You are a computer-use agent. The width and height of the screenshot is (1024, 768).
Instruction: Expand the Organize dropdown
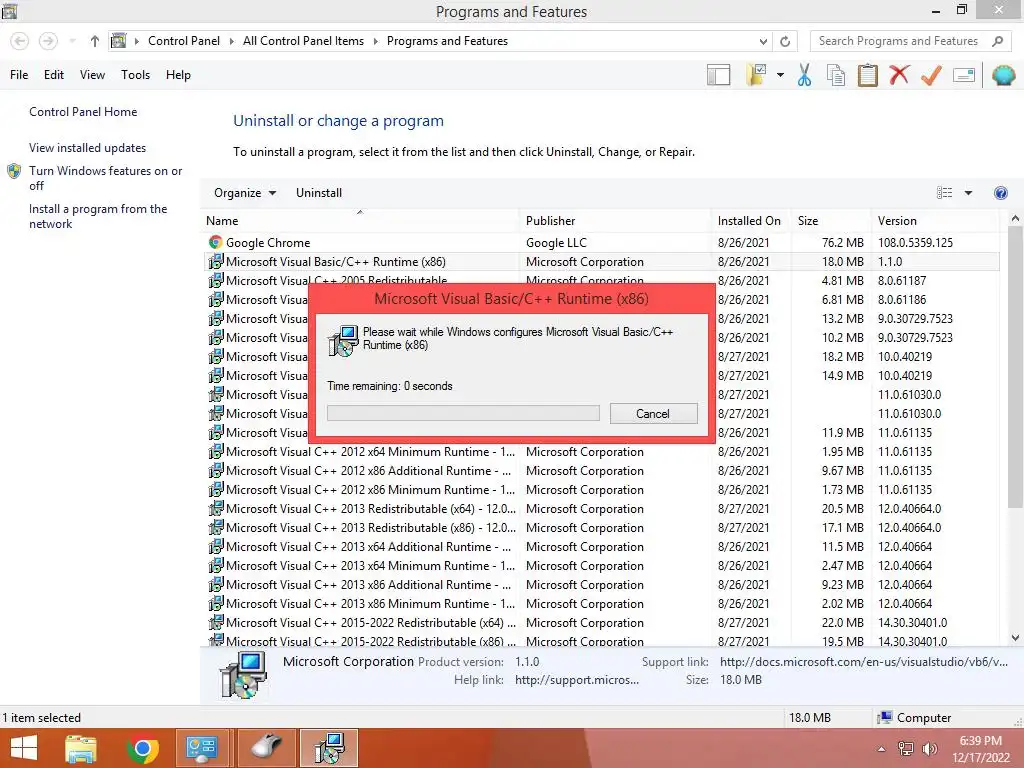click(245, 193)
